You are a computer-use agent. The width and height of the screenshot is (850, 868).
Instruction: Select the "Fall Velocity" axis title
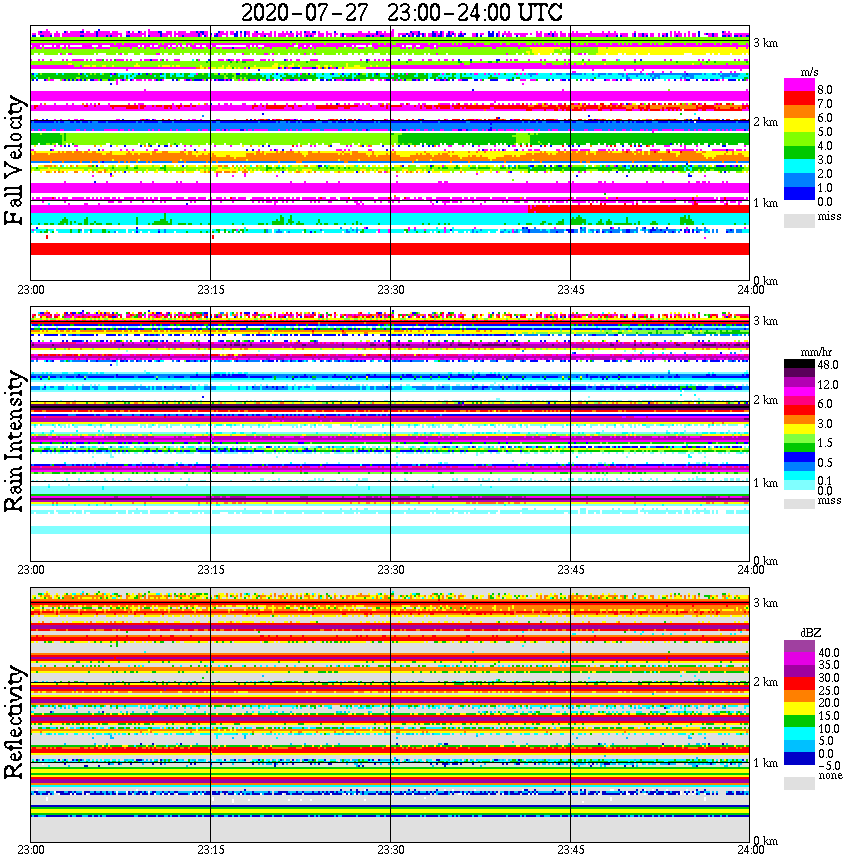coord(14,161)
